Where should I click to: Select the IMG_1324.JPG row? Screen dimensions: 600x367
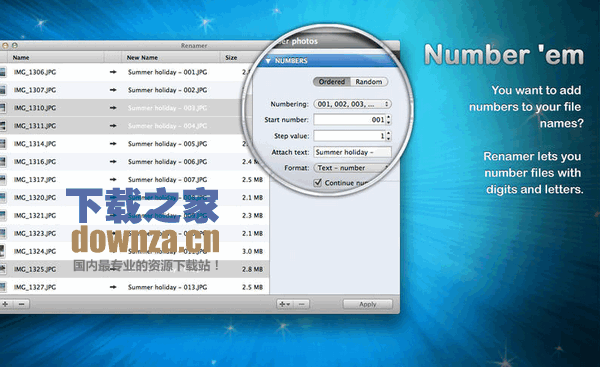click(134, 251)
